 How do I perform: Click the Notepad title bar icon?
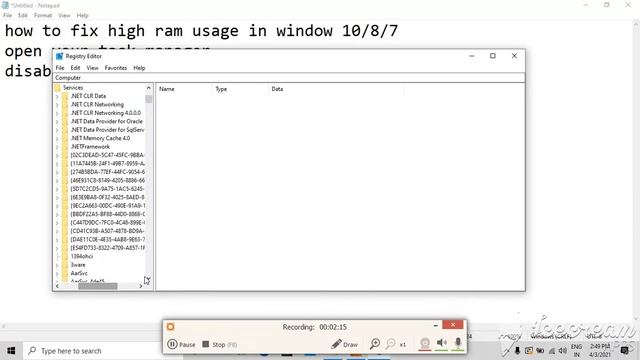[x=5, y=5]
